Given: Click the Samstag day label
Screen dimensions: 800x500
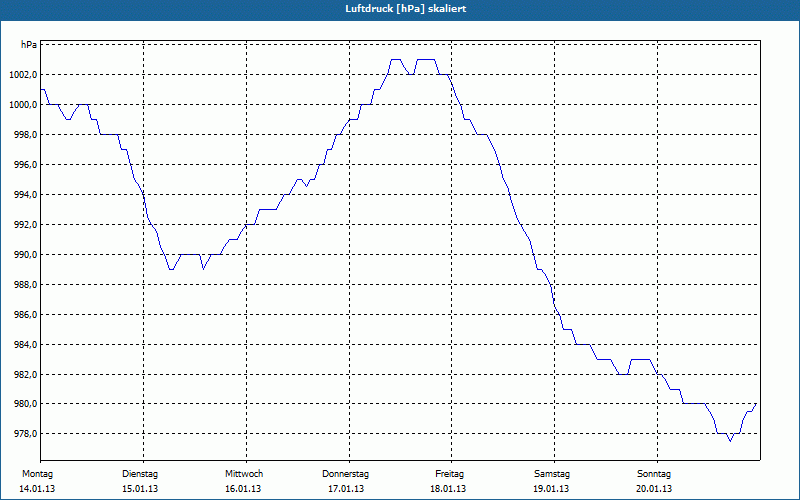Looking at the screenshot, I should [x=552, y=474].
